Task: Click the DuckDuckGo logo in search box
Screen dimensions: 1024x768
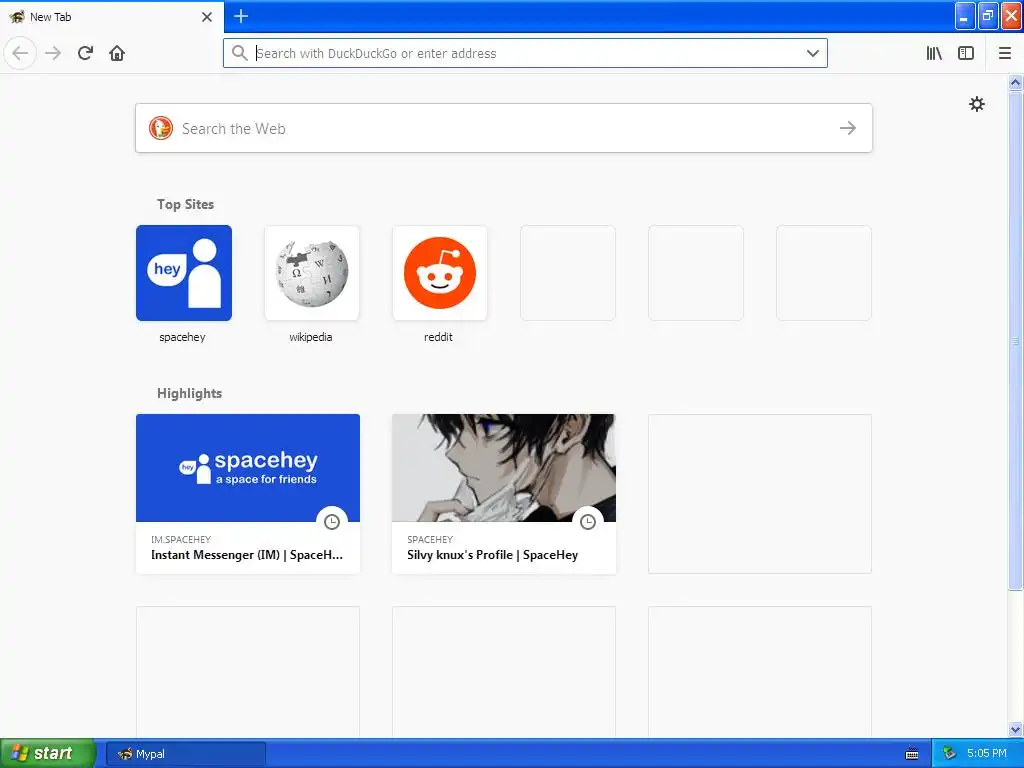Action: 161,128
